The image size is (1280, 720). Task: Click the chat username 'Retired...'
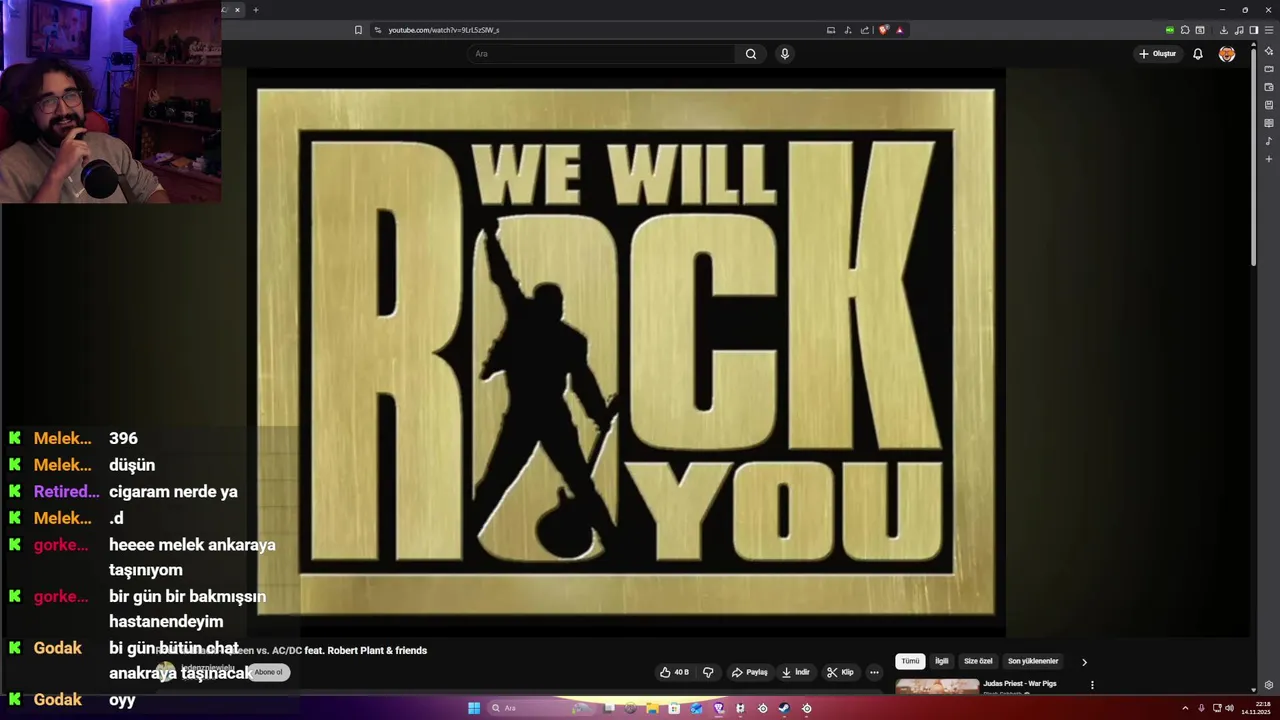tap(66, 492)
